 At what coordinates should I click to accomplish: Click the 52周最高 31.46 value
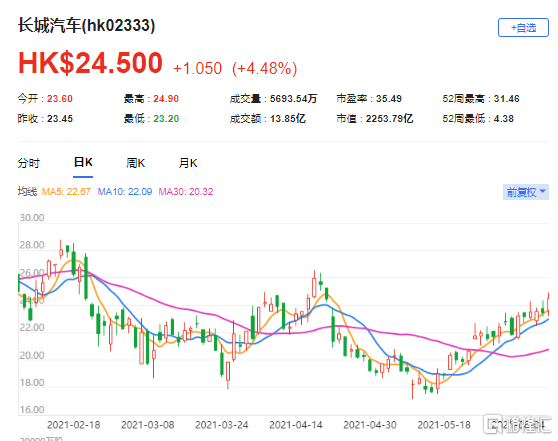(481, 99)
